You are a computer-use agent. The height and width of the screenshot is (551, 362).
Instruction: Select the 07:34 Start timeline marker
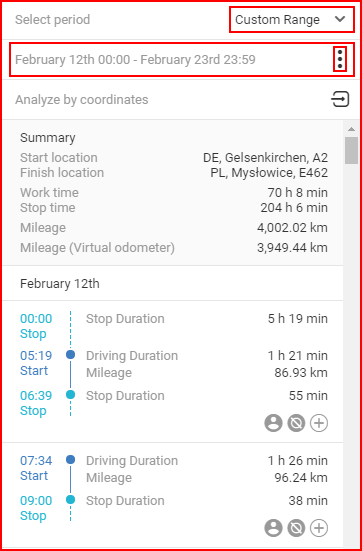pos(70,460)
